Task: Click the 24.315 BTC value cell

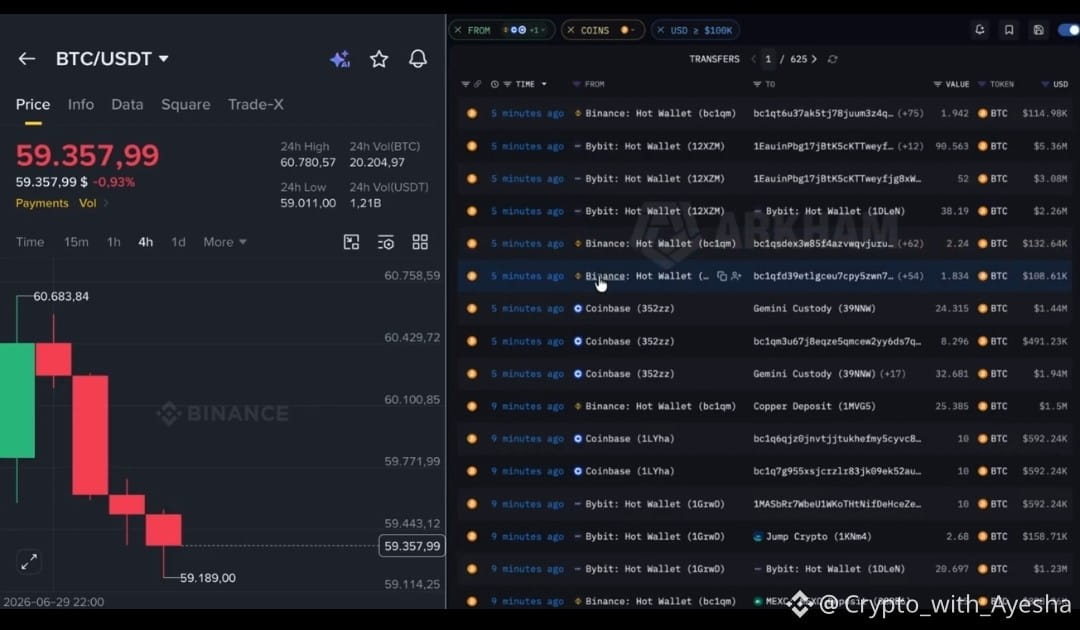Action: (x=951, y=308)
